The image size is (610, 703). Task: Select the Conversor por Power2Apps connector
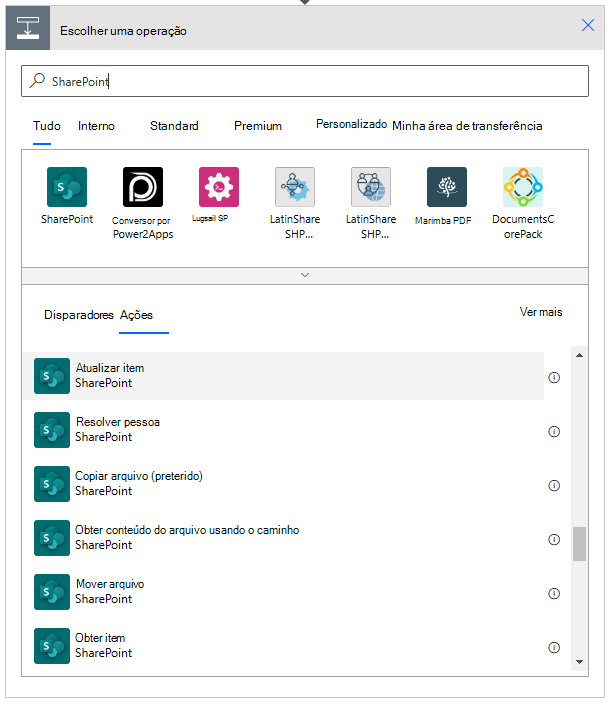coord(143,187)
